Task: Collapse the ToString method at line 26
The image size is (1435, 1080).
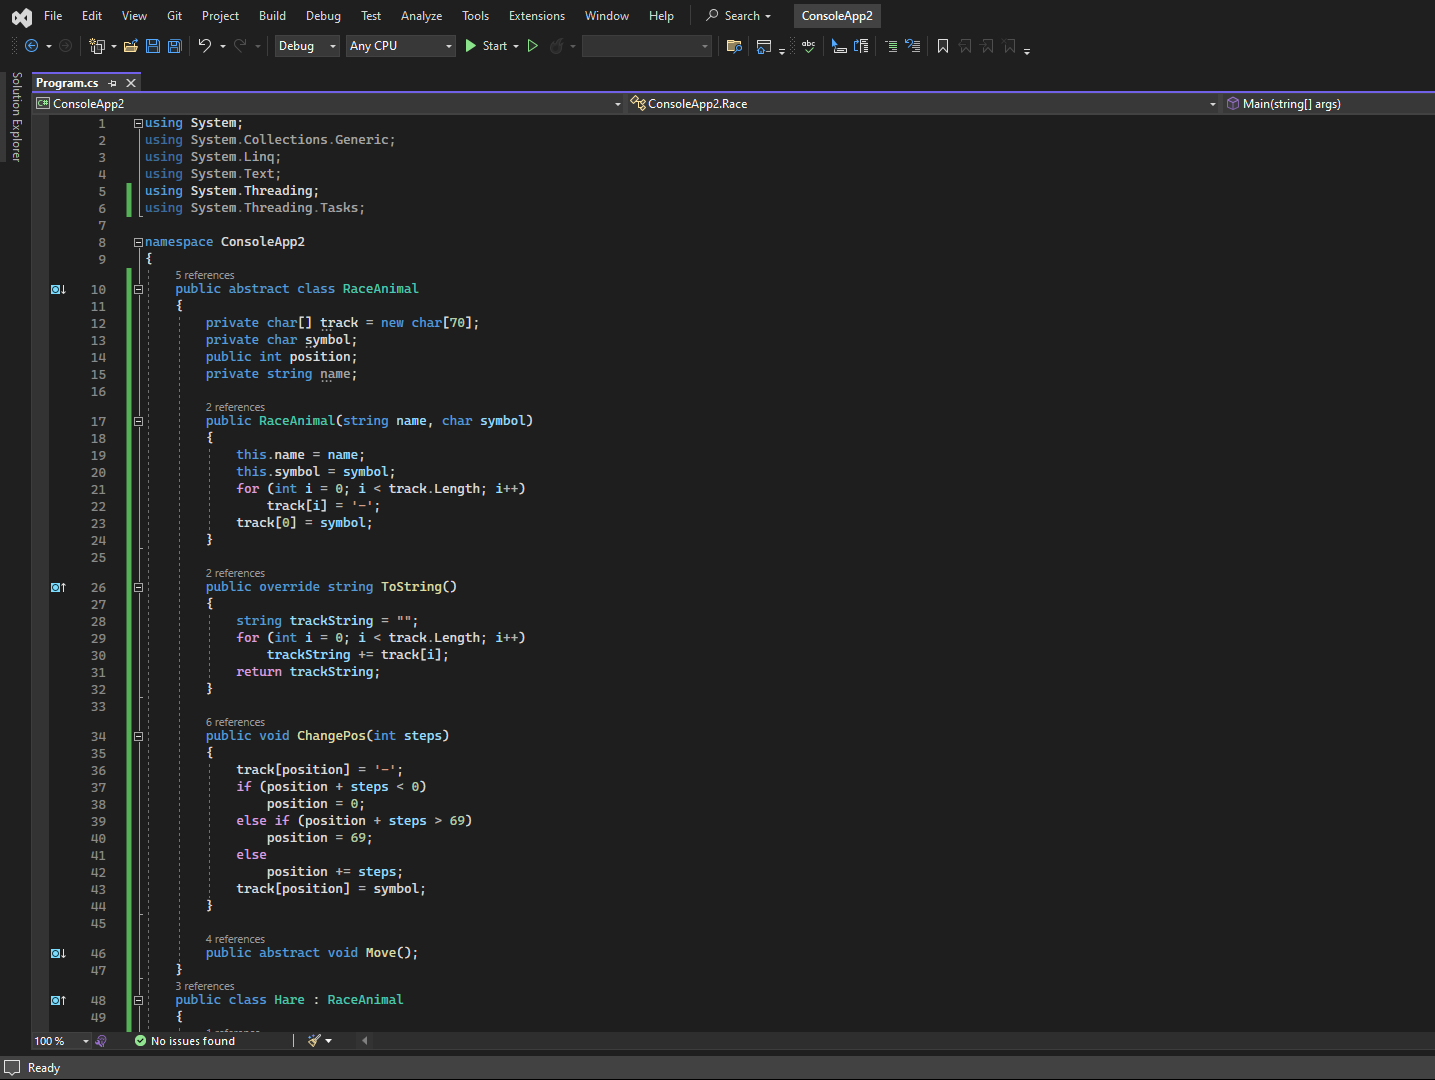Action: point(138,587)
